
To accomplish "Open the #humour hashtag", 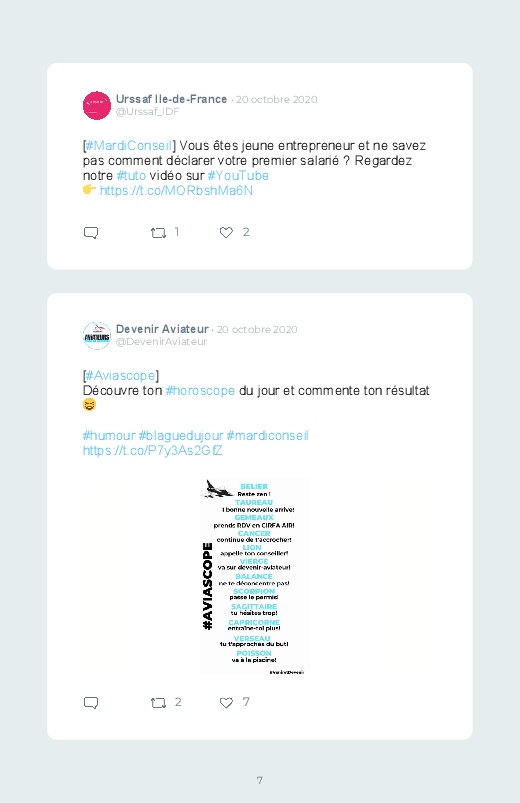I will click(109, 436).
